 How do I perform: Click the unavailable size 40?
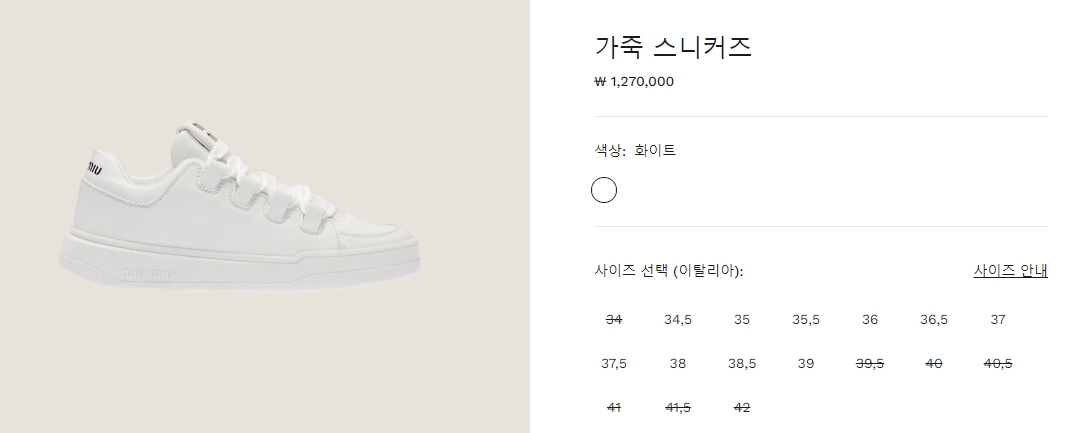point(934,364)
